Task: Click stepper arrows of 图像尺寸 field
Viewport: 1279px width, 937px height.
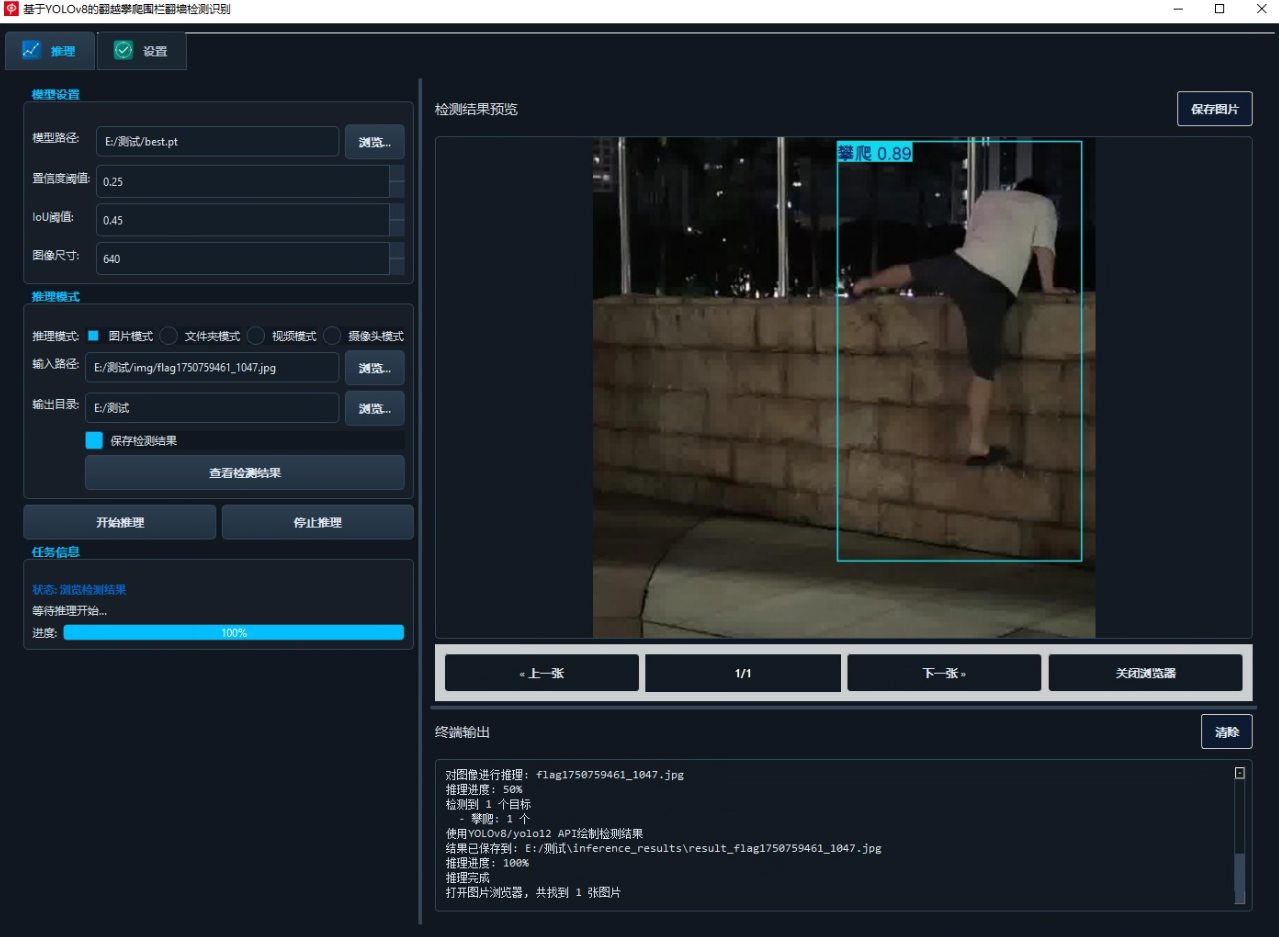Action: pos(397,258)
